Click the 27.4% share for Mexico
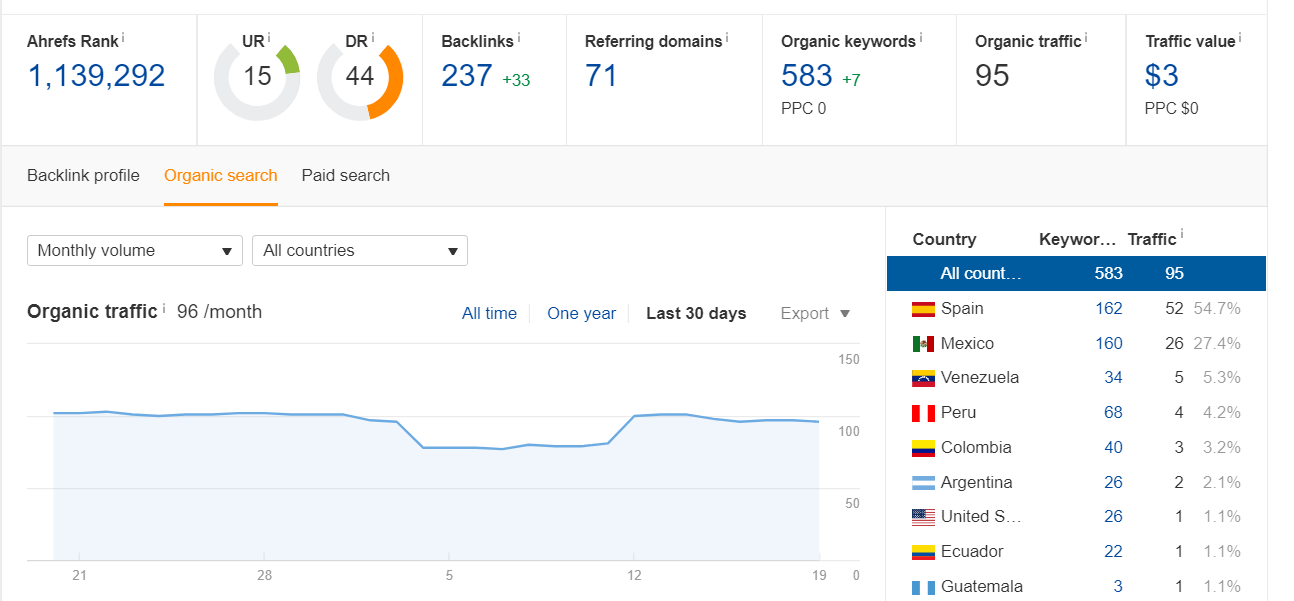This screenshot has height=601, width=1294. point(1217,344)
